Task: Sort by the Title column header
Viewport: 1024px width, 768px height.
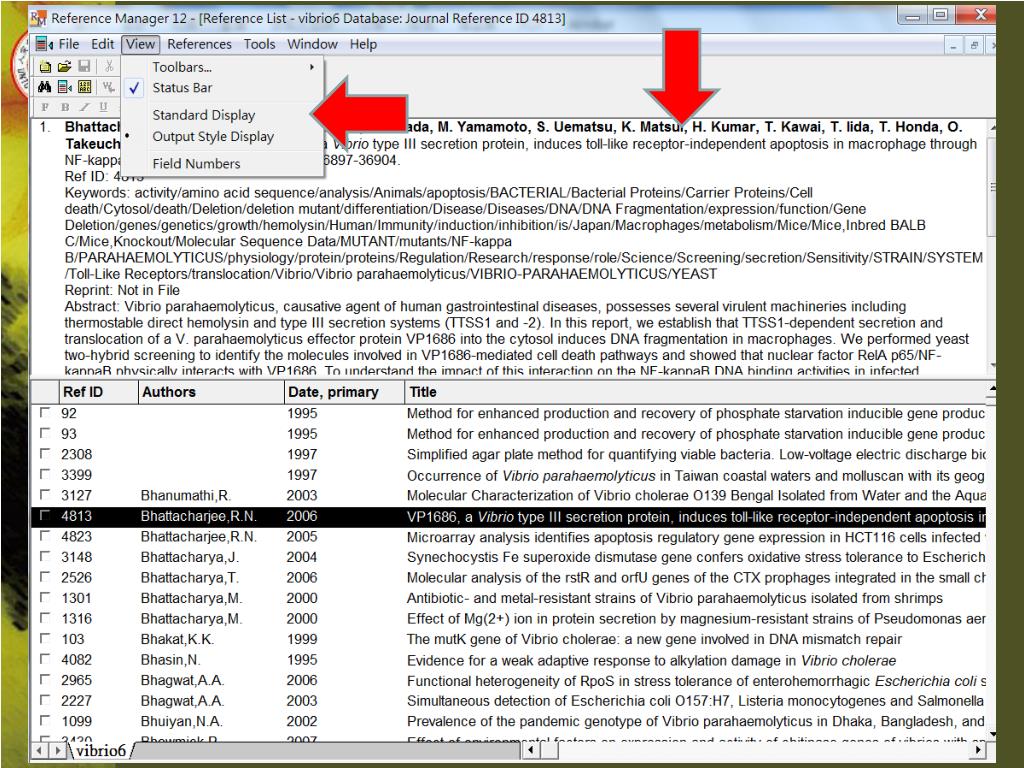Action: (696, 392)
